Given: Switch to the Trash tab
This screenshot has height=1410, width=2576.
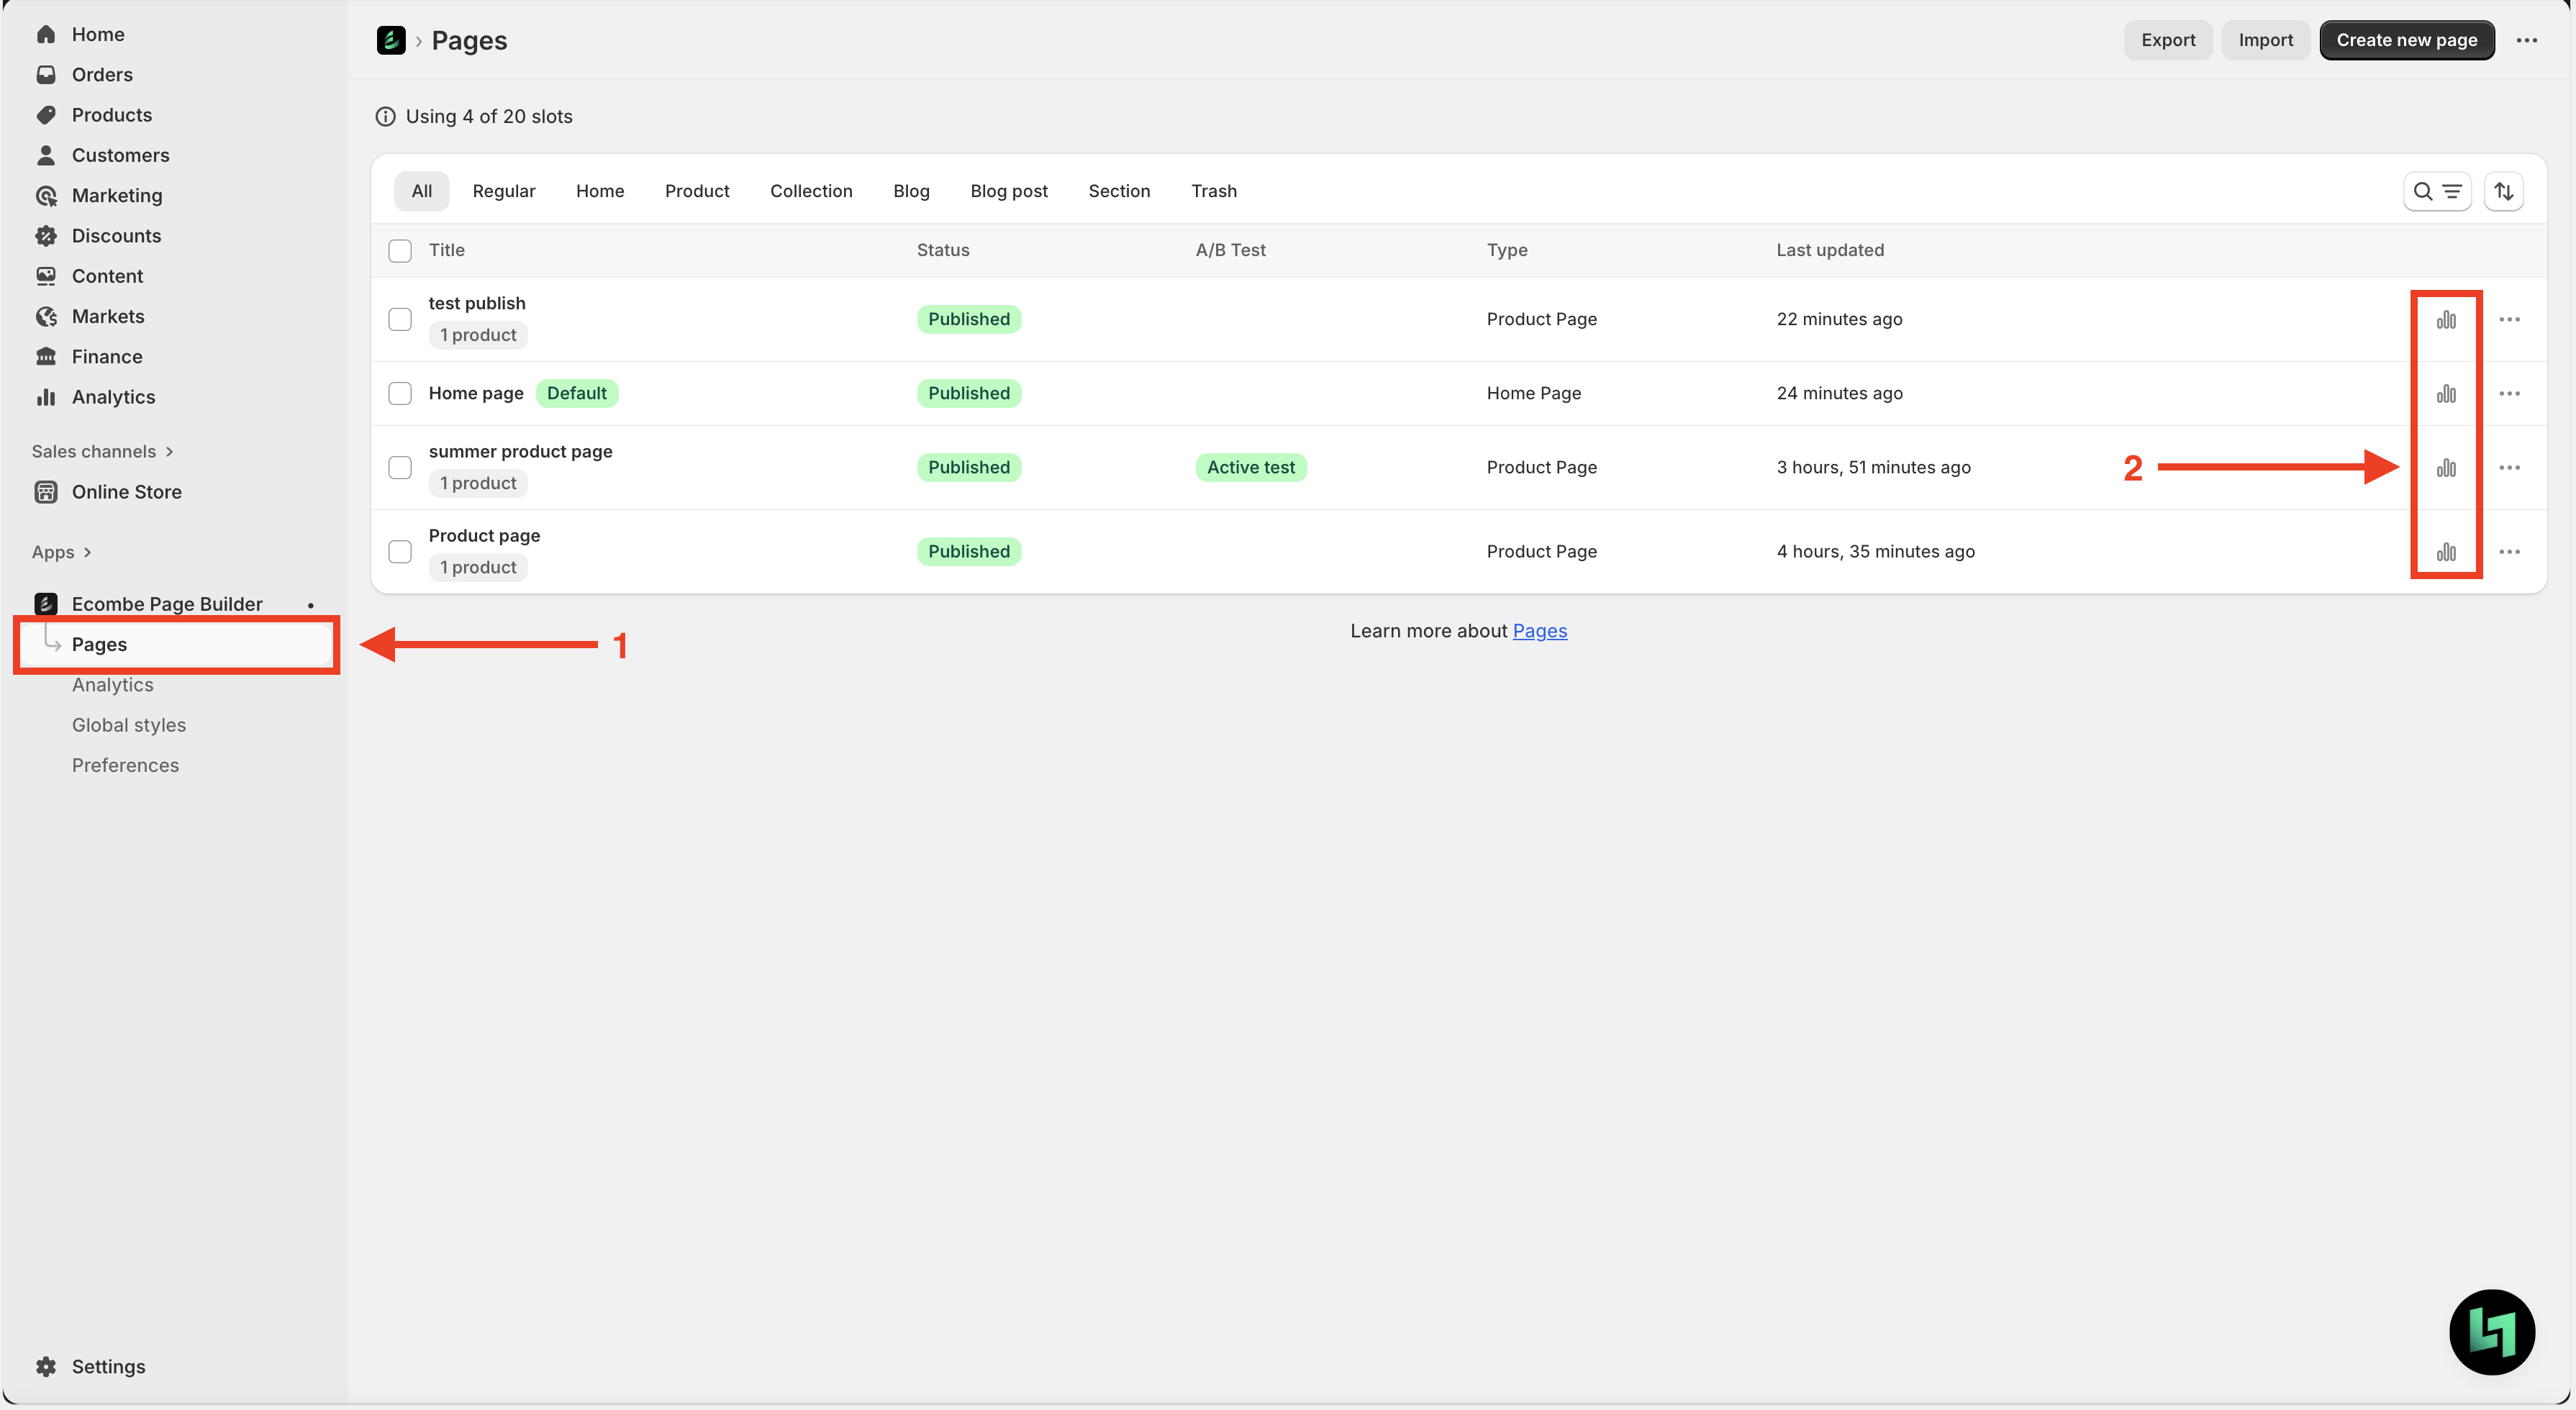Looking at the screenshot, I should [1213, 191].
